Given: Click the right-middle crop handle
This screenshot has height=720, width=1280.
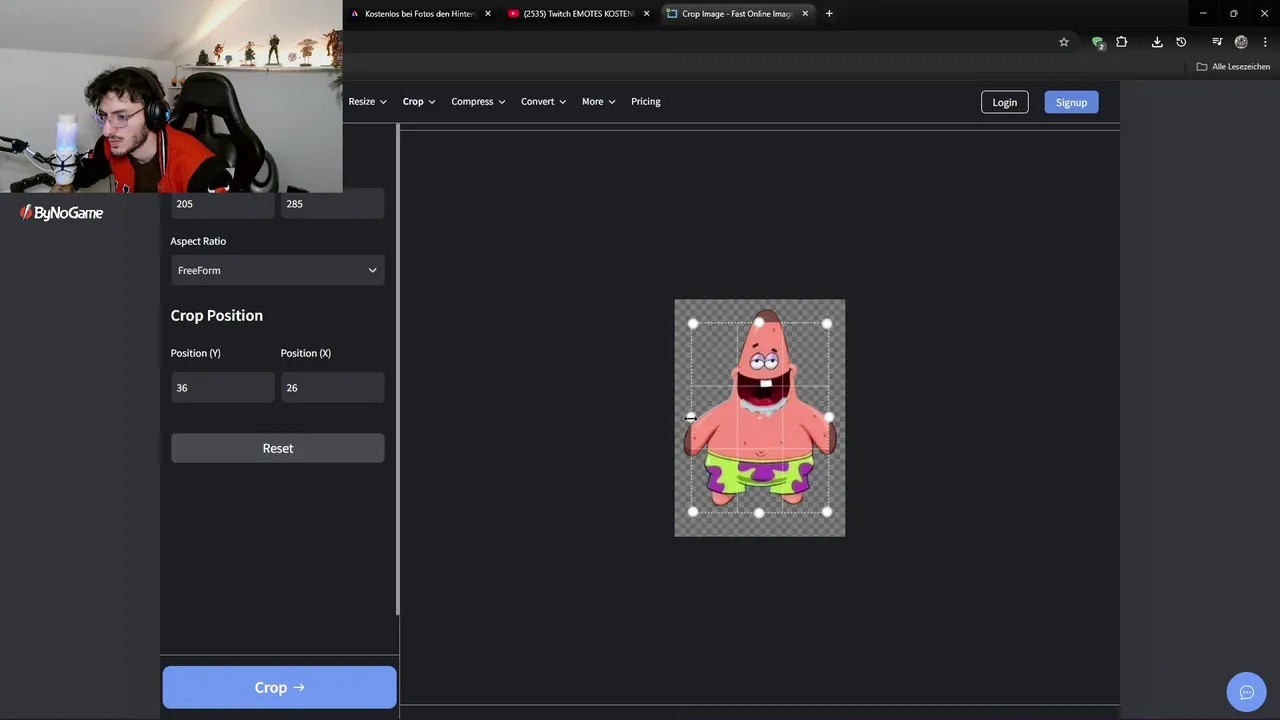Looking at the screenshot, I should tap(828, 417).
